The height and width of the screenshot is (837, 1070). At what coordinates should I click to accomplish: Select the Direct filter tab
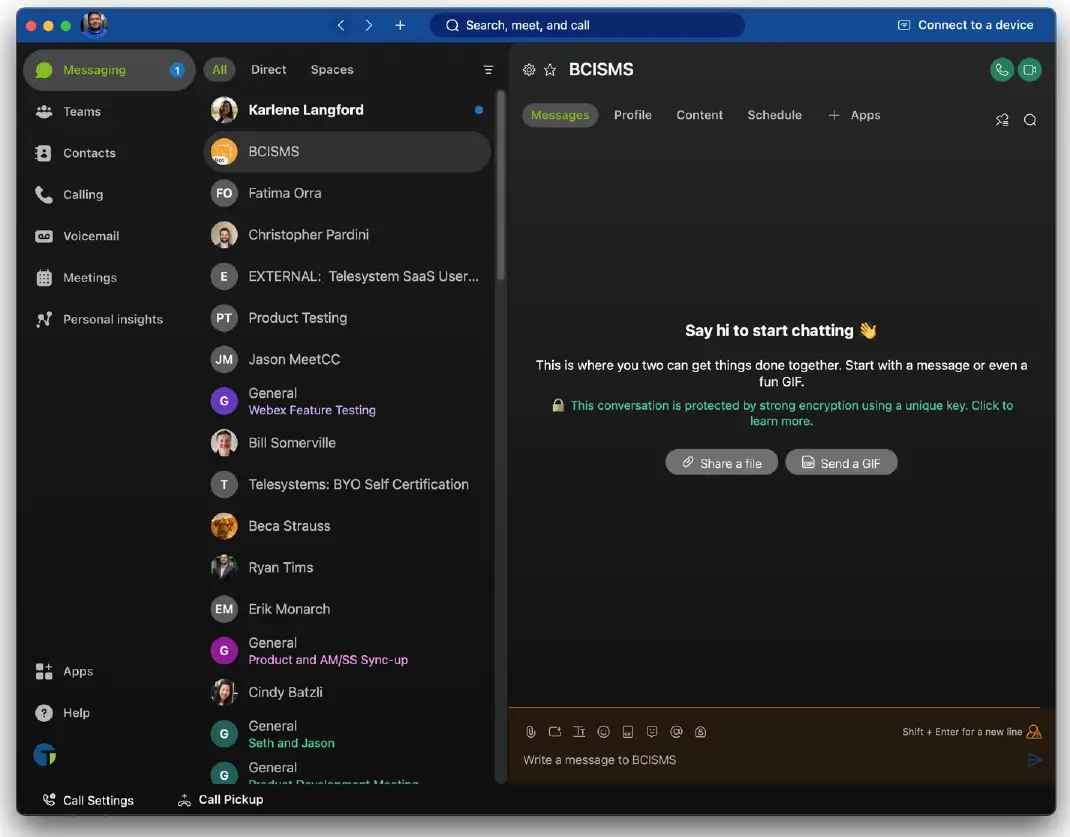point(268,70)
